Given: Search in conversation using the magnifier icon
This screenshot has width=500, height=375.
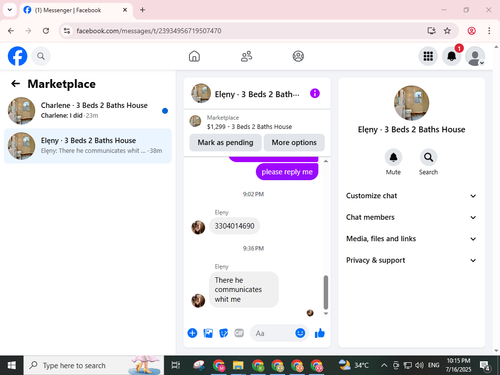Looking at the screenshot, I should pyautogui.click(x=428, y=157).
